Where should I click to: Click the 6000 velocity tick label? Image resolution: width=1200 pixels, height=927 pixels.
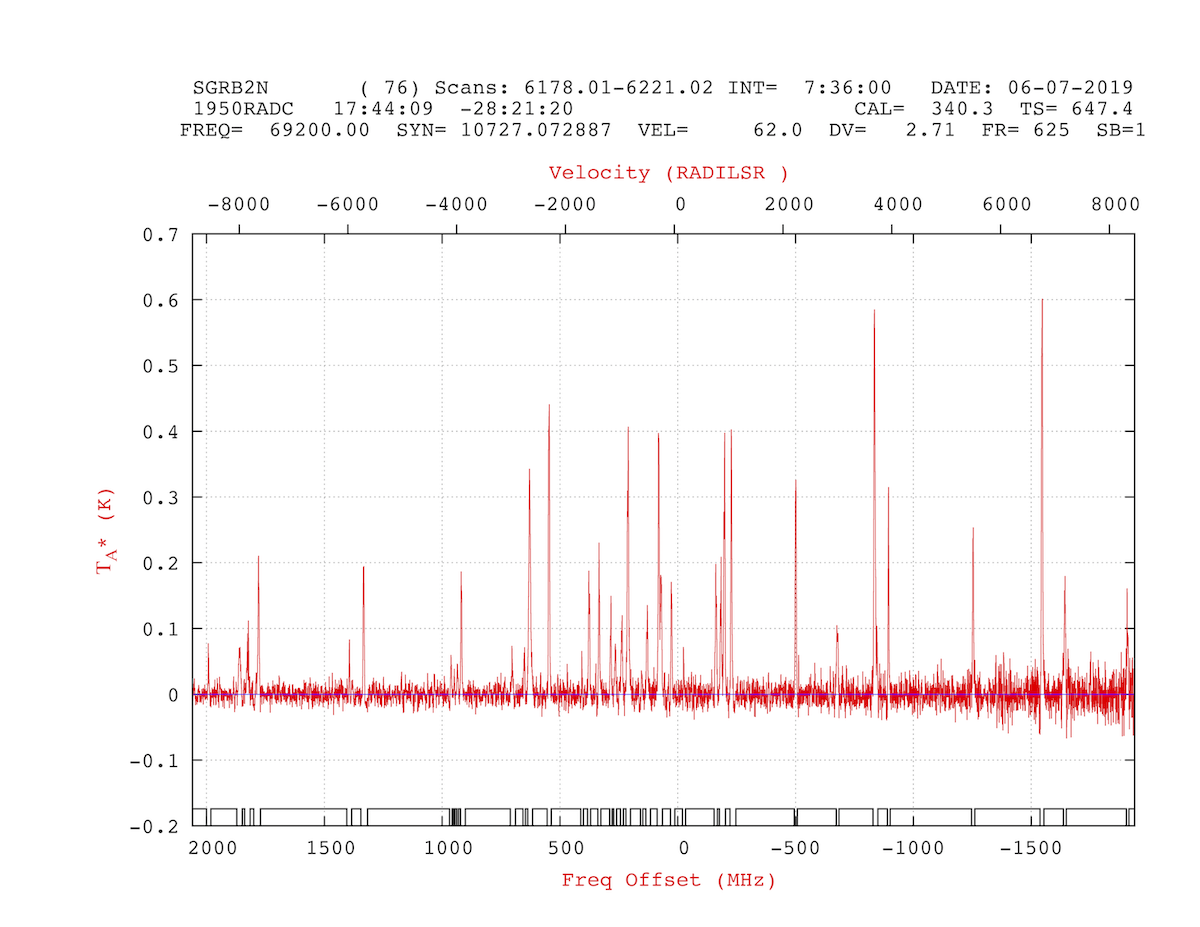point(1007,204)
